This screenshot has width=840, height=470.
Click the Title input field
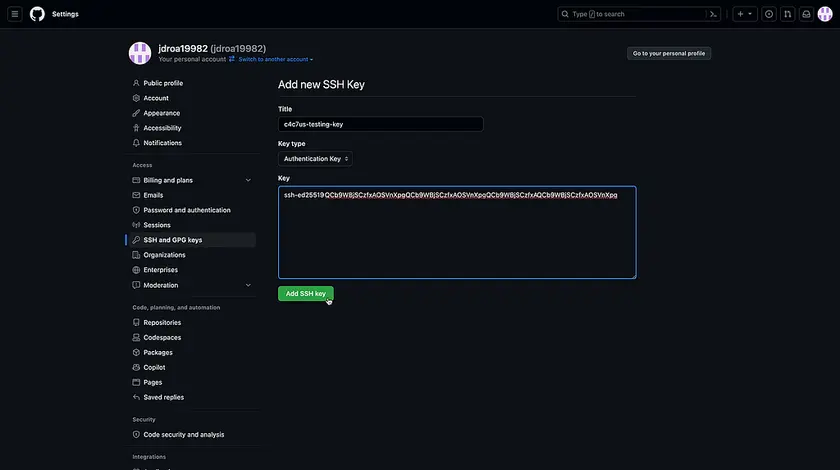click(380, 124)
